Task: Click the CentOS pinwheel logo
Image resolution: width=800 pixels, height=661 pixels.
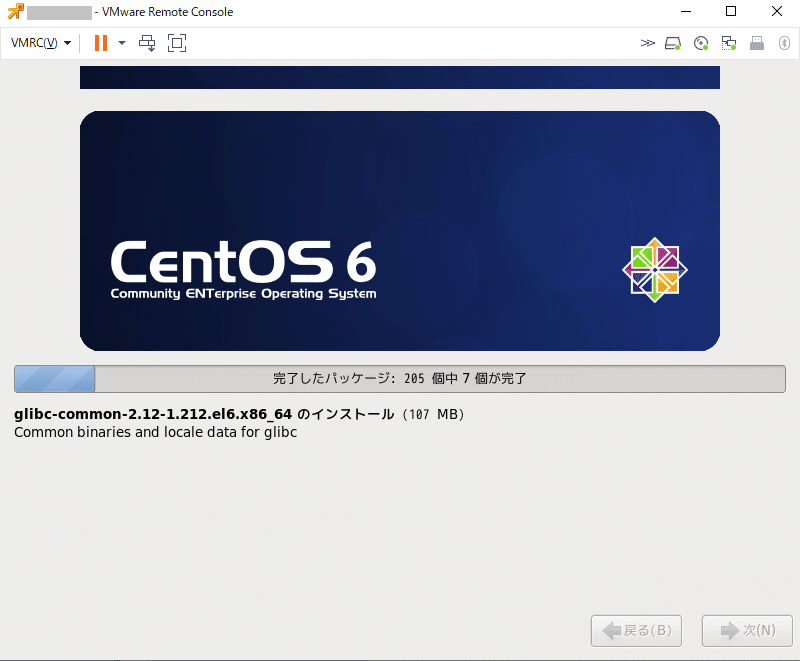Action: pyautogui.click(x=655, y=270)
